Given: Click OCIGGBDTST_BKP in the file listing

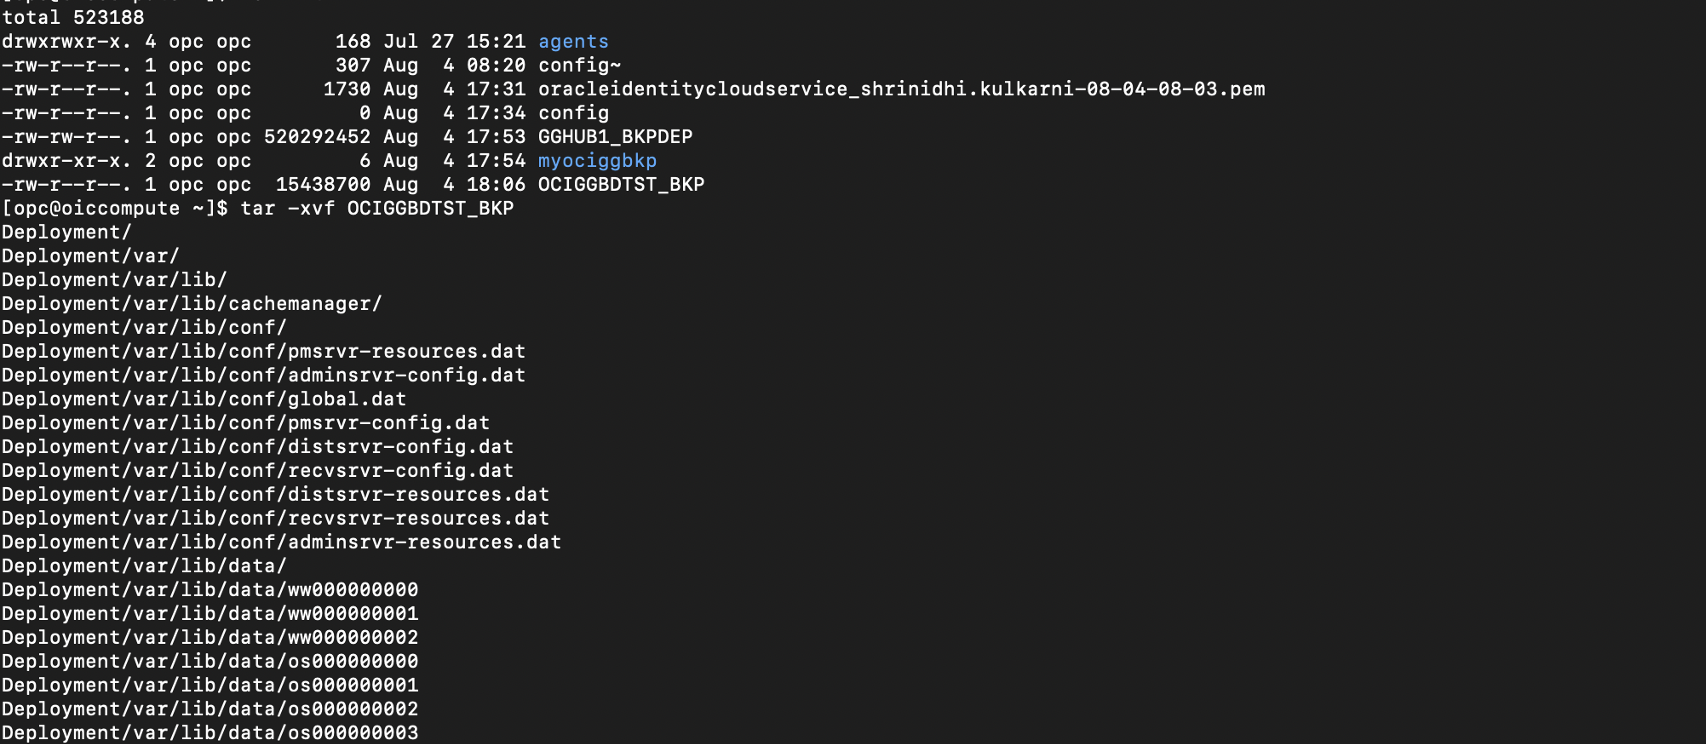Looking at the screenshot, I should coord(621,184).
